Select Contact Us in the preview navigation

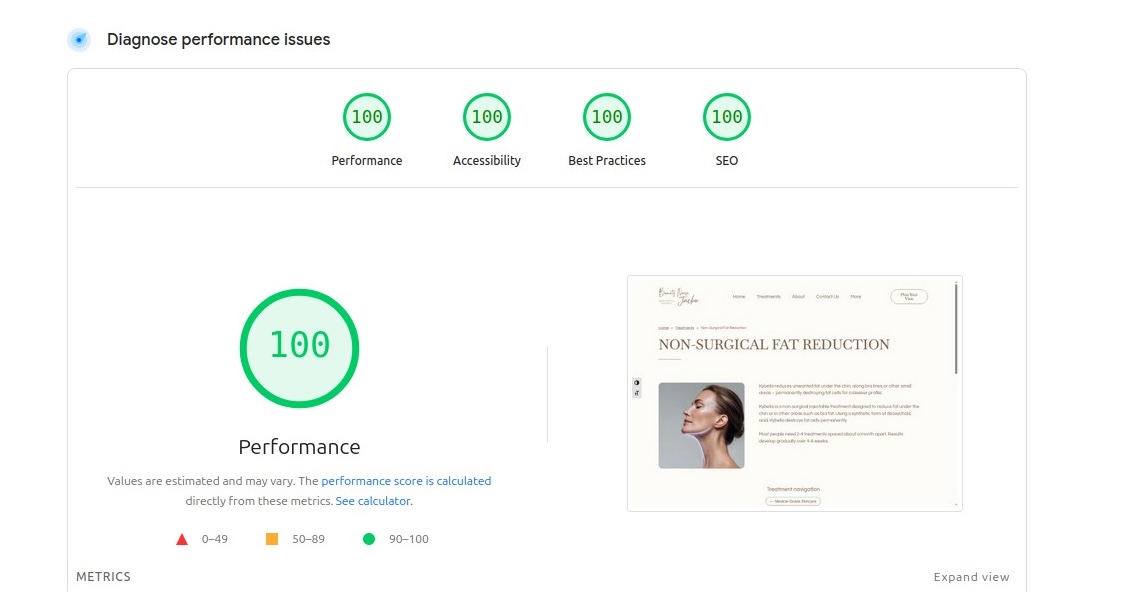(827, 297)
